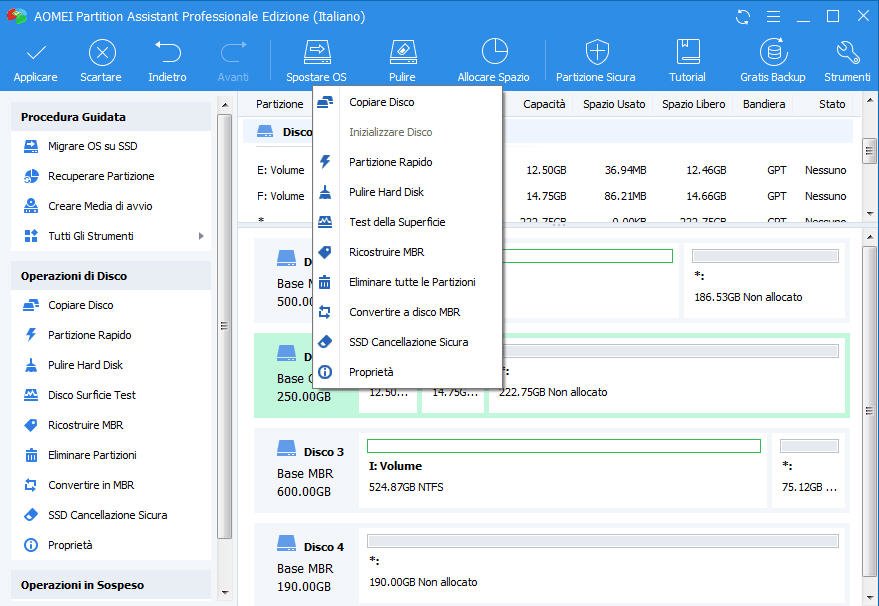
Task: Click the Bandiera column header
Action: pyautogui.click(x=764, y=104)
